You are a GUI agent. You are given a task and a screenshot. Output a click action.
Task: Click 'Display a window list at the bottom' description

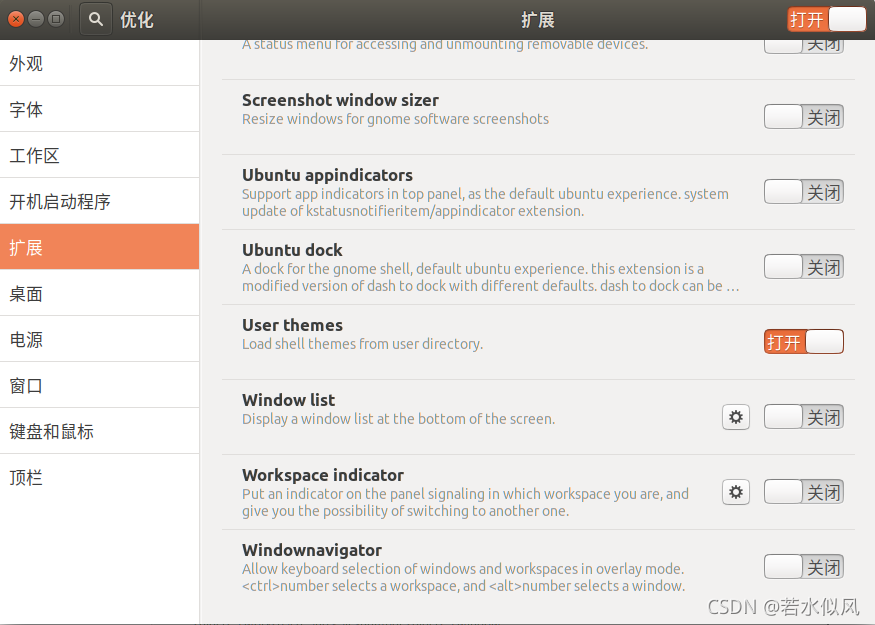pos(398,419)
